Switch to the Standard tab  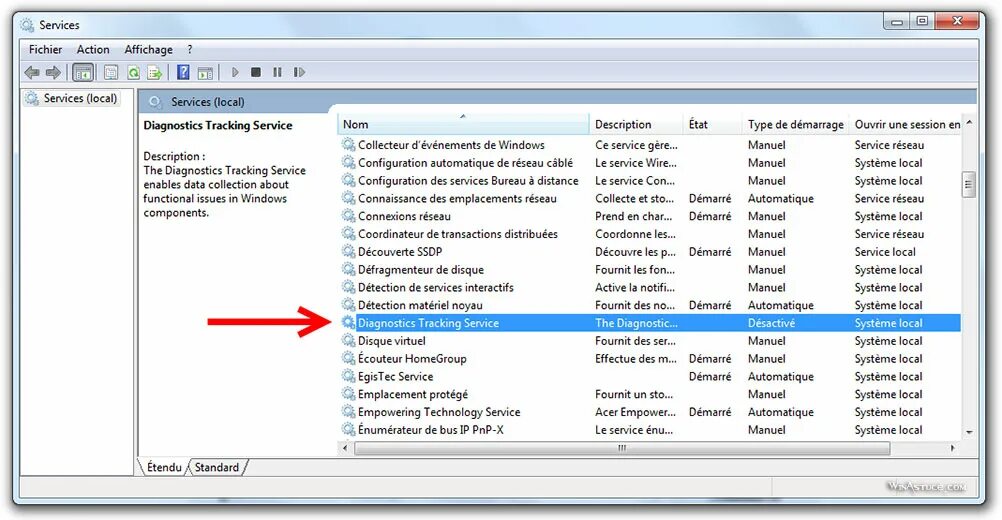pyautogui.click(x=217, y=467)
